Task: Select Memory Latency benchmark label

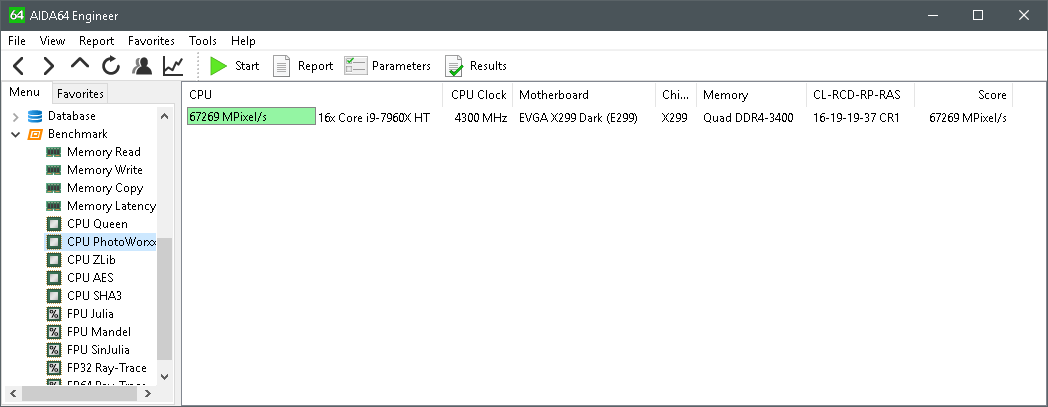Action: click(x=112, y=207)
